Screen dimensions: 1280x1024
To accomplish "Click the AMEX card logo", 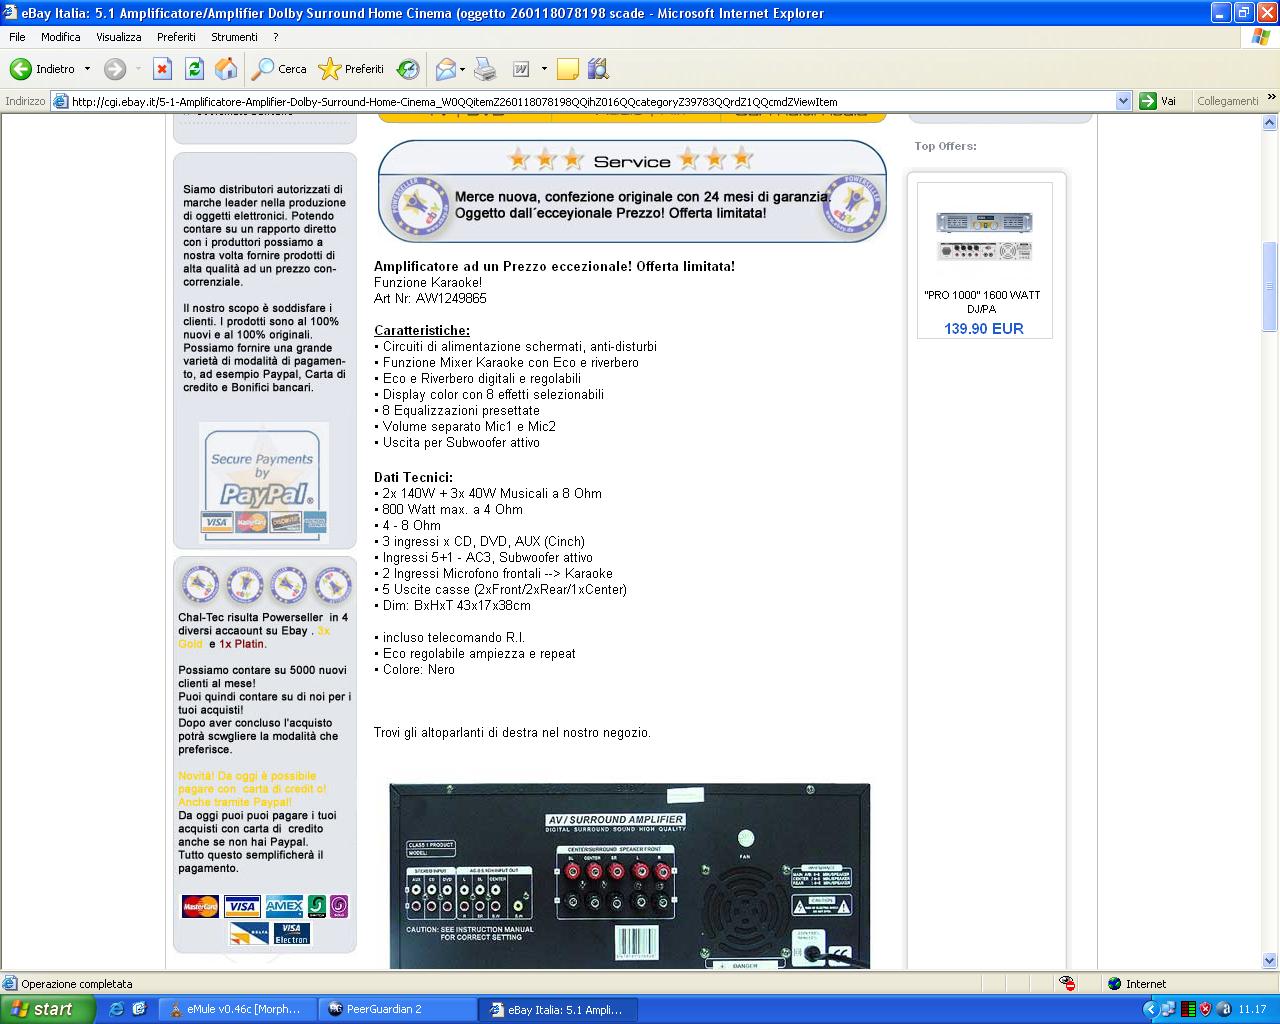I will coord(284,907).
